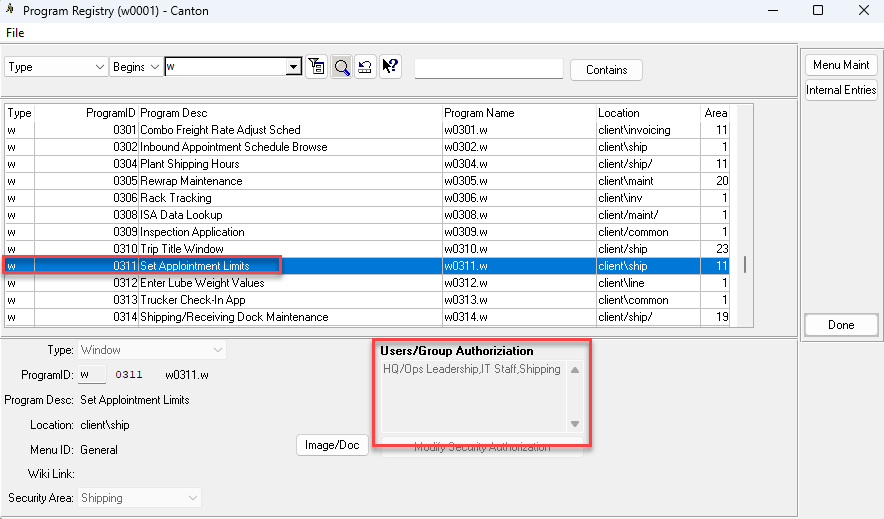
Task: Click the Program Desc column header
Action: pyautogui.click(x=290, y=113)
